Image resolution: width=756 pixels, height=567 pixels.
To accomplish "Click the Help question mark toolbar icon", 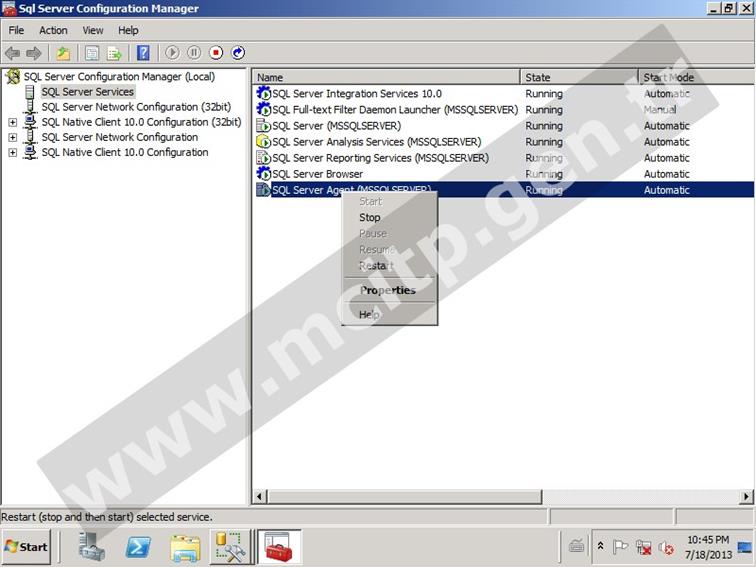I will [x=143, y=53].
